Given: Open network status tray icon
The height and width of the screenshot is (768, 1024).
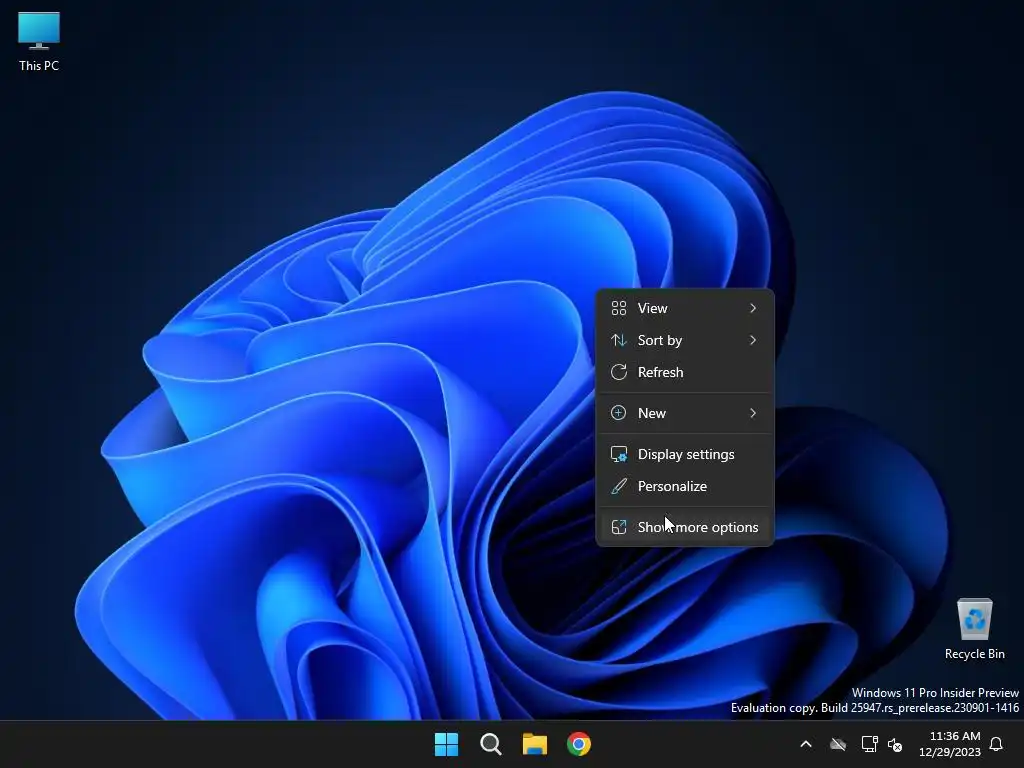Looking at the screenshot, I should pyautogui.click(x=869, y=744).
